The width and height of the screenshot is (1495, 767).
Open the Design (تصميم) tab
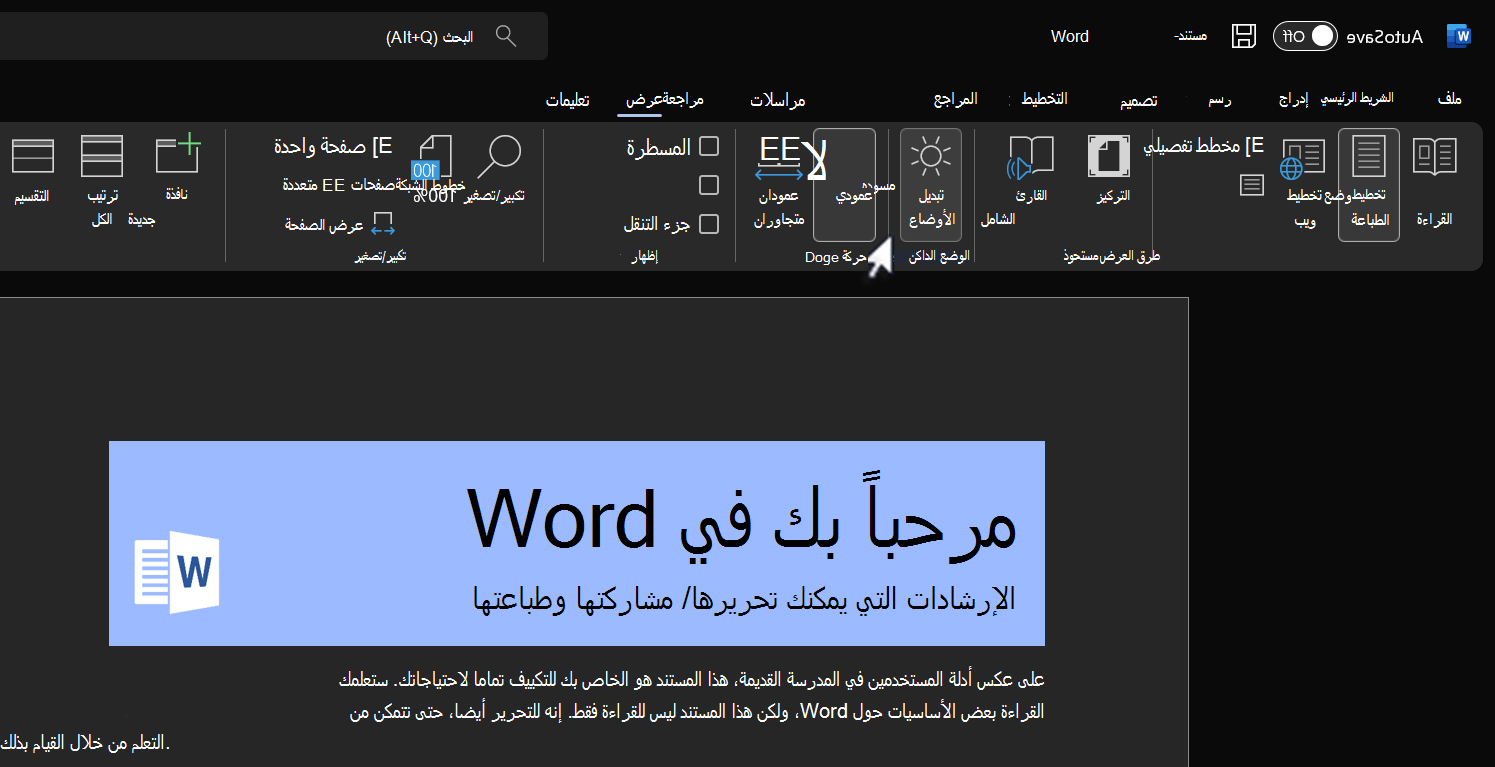coord(1139,100)
